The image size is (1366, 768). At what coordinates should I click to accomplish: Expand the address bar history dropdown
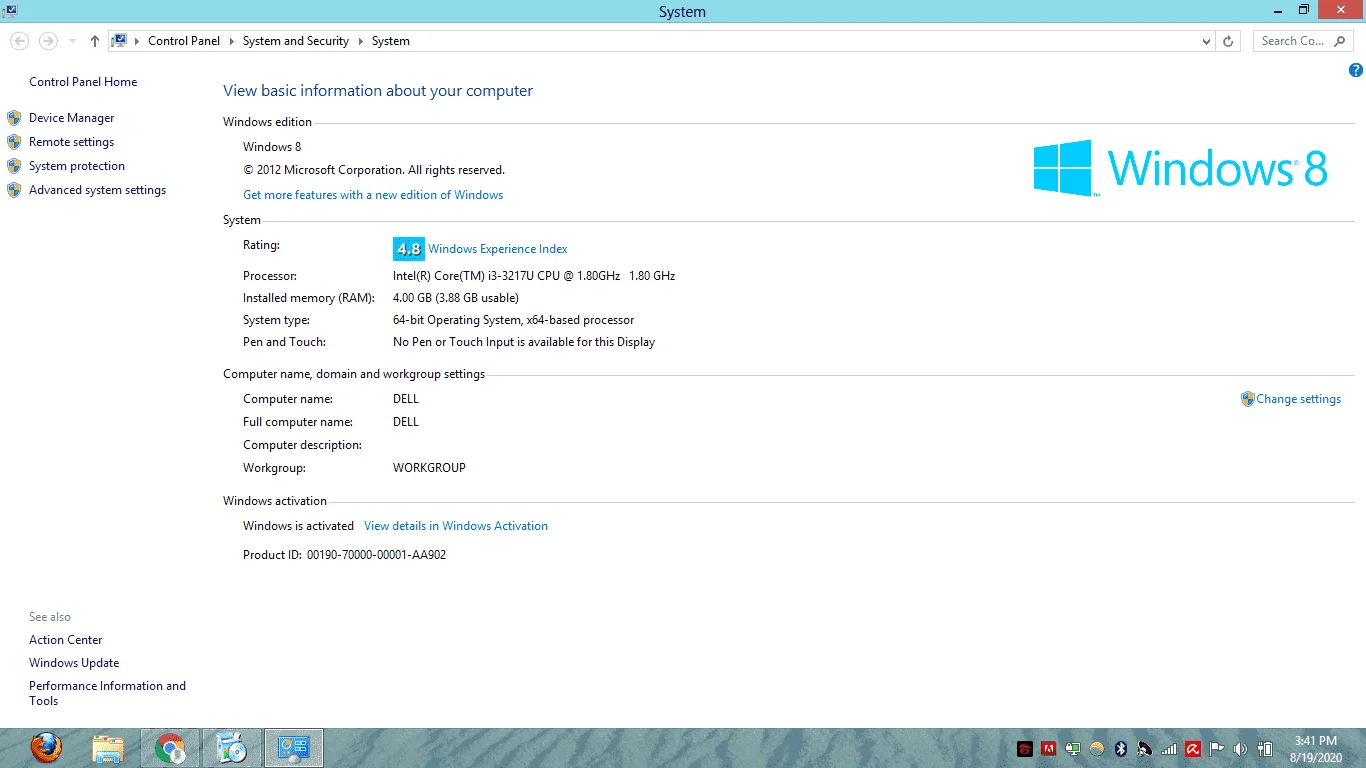(1206, 41)
